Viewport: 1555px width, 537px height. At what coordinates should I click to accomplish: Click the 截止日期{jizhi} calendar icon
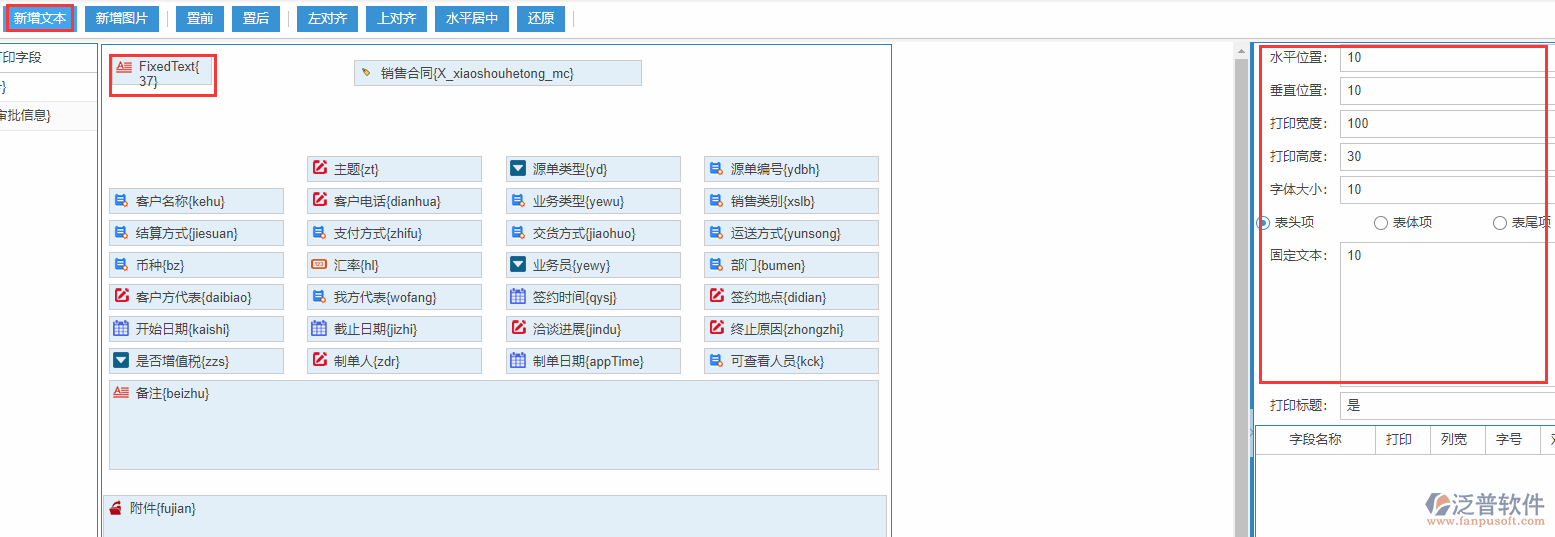(x=319, y=329)
